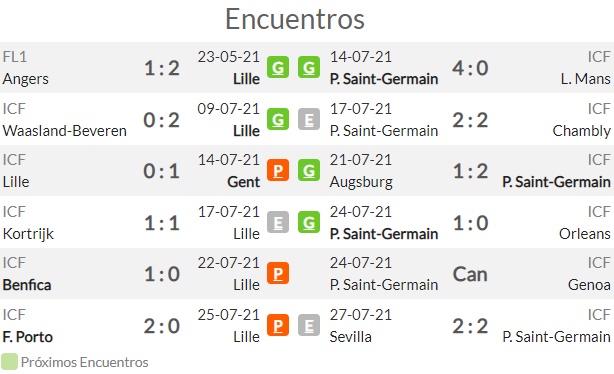Open the Waasland-Beveren team link
The image size is (614, 374).
click(x=65, y=131)
